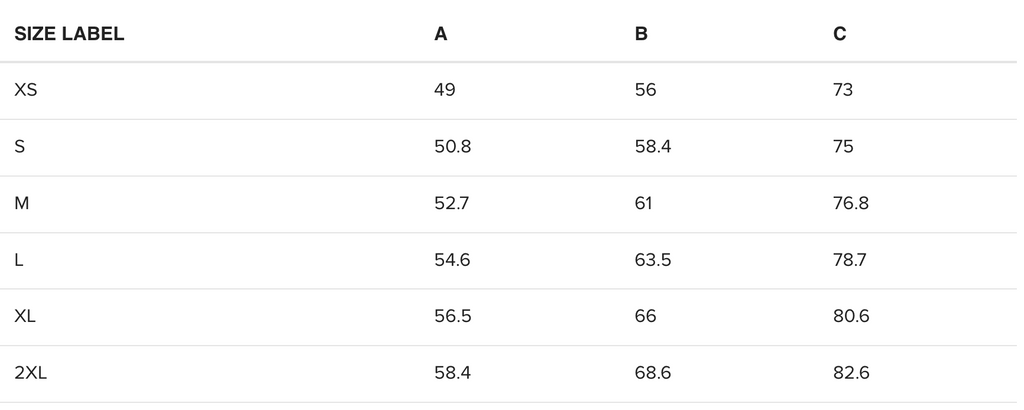
Task: Select value 73 in the XS row
Action: [843, 90]
